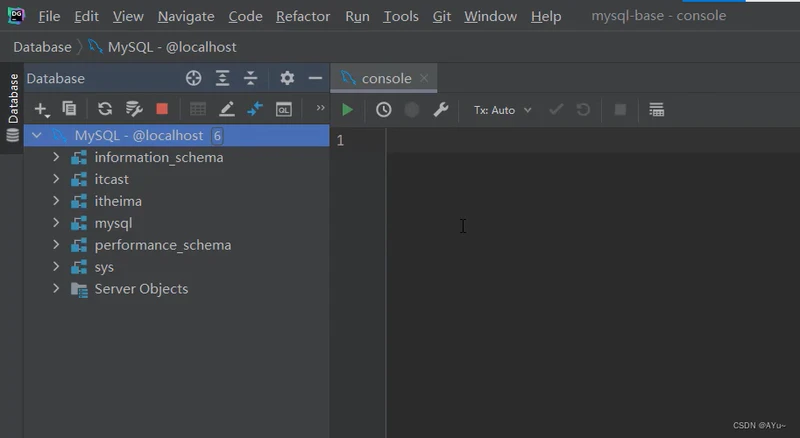Open the View menu

tap(128, 16)
